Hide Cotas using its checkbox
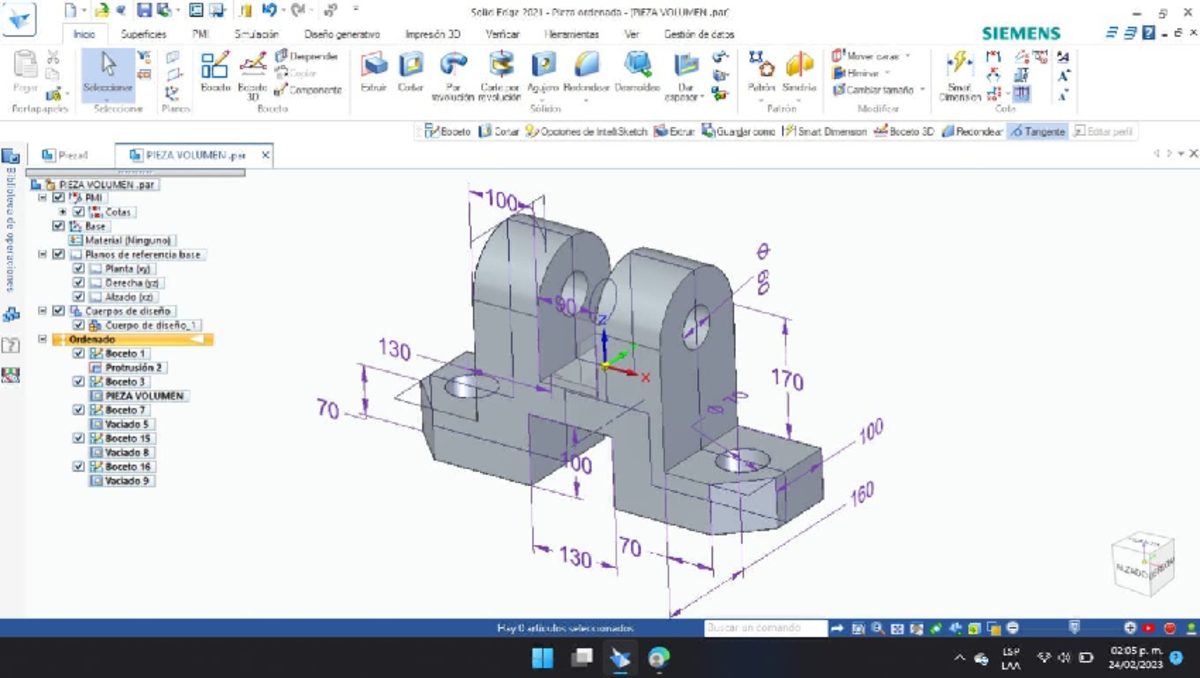 [79, 212]
